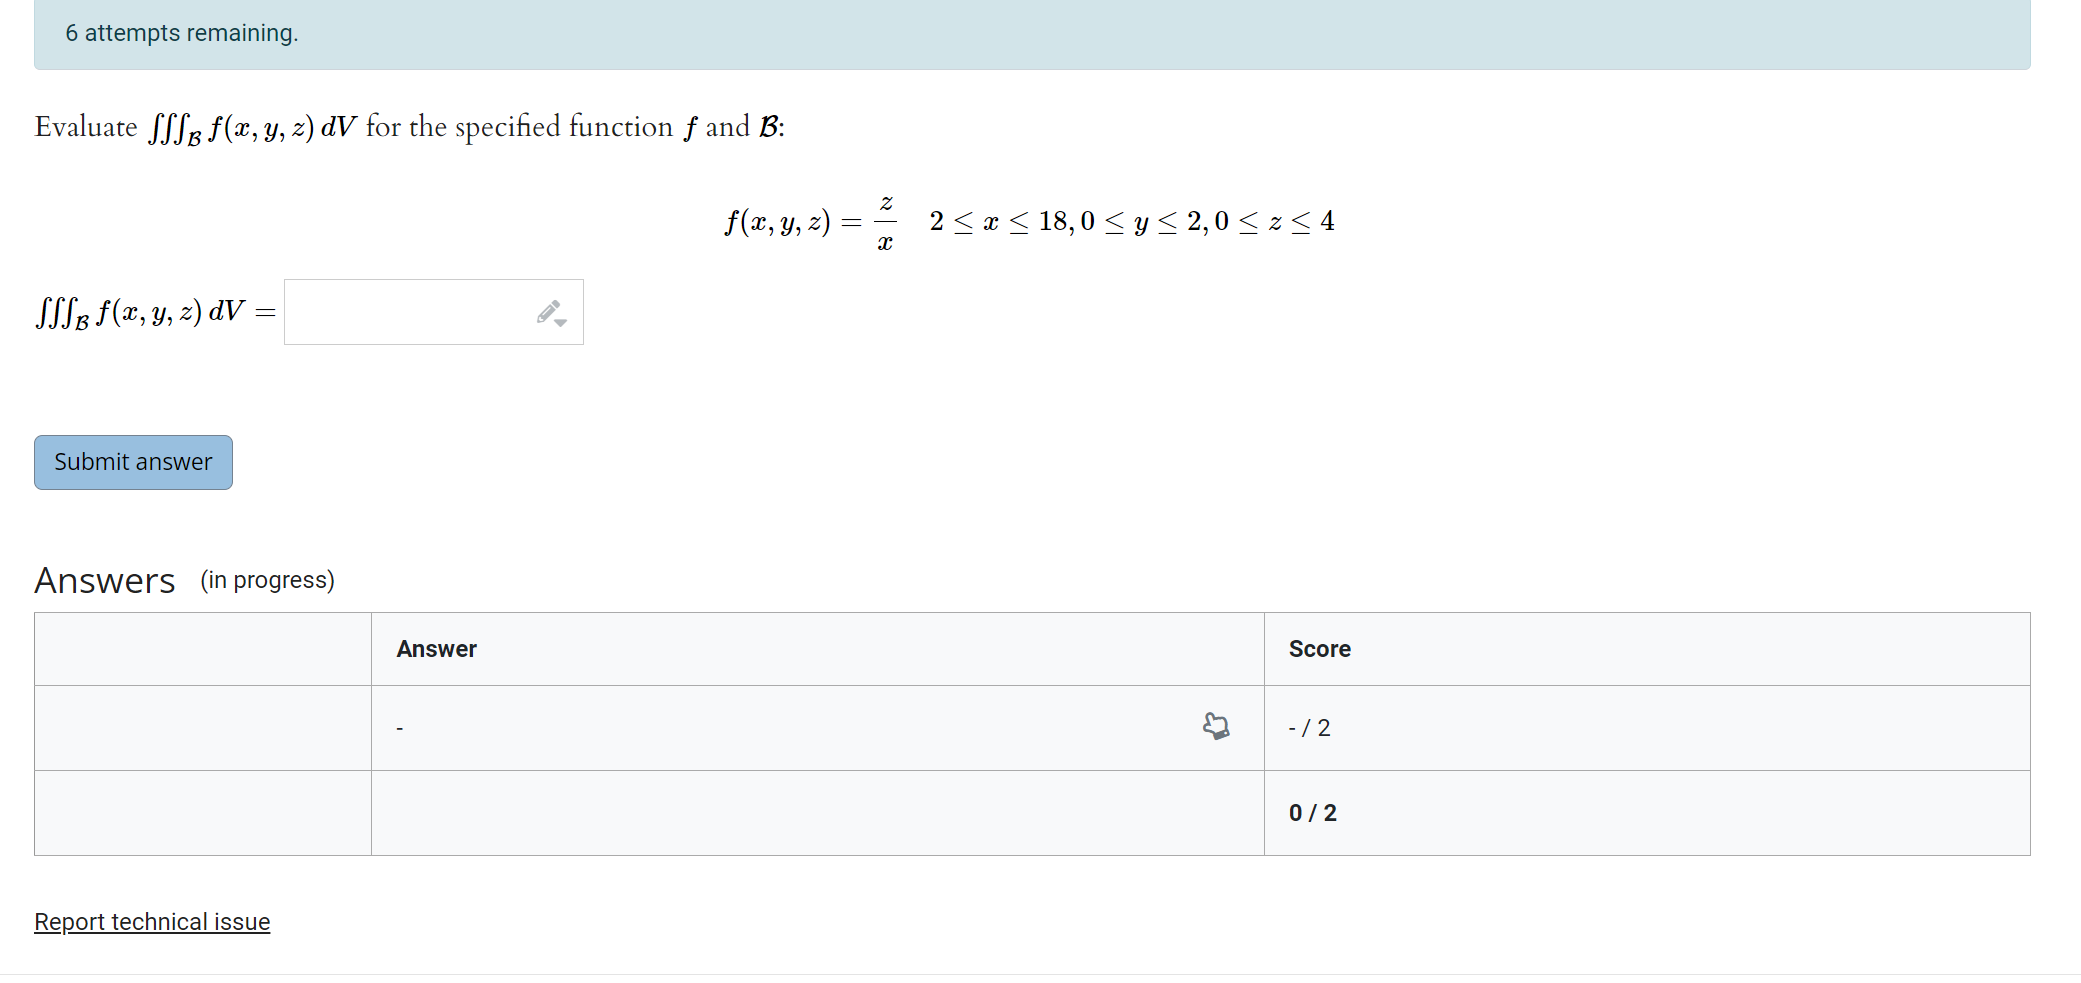This screenshot has height=983, width=2081.
Task: Click the hand cursor icon next to dash answer
Action: click(x=1215, y=727)
